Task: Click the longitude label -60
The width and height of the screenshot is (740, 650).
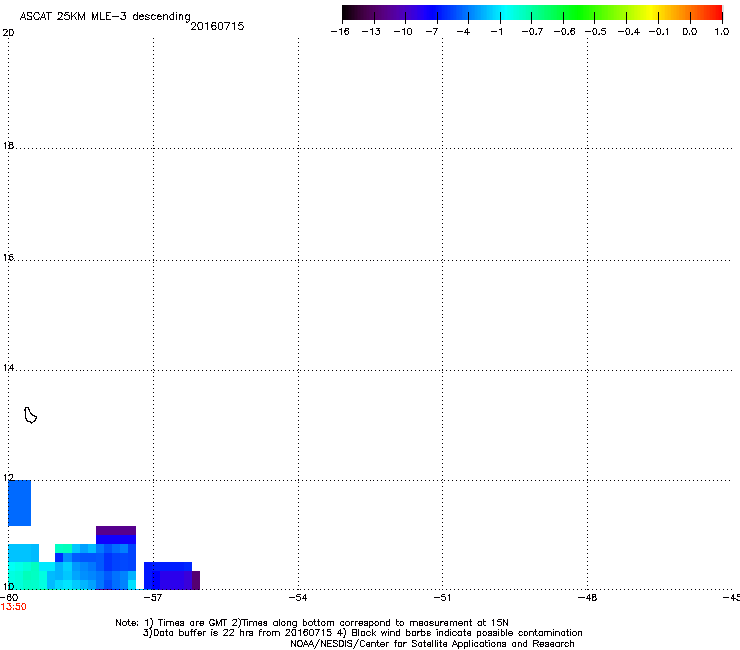Action: click(x=9, y=598)
